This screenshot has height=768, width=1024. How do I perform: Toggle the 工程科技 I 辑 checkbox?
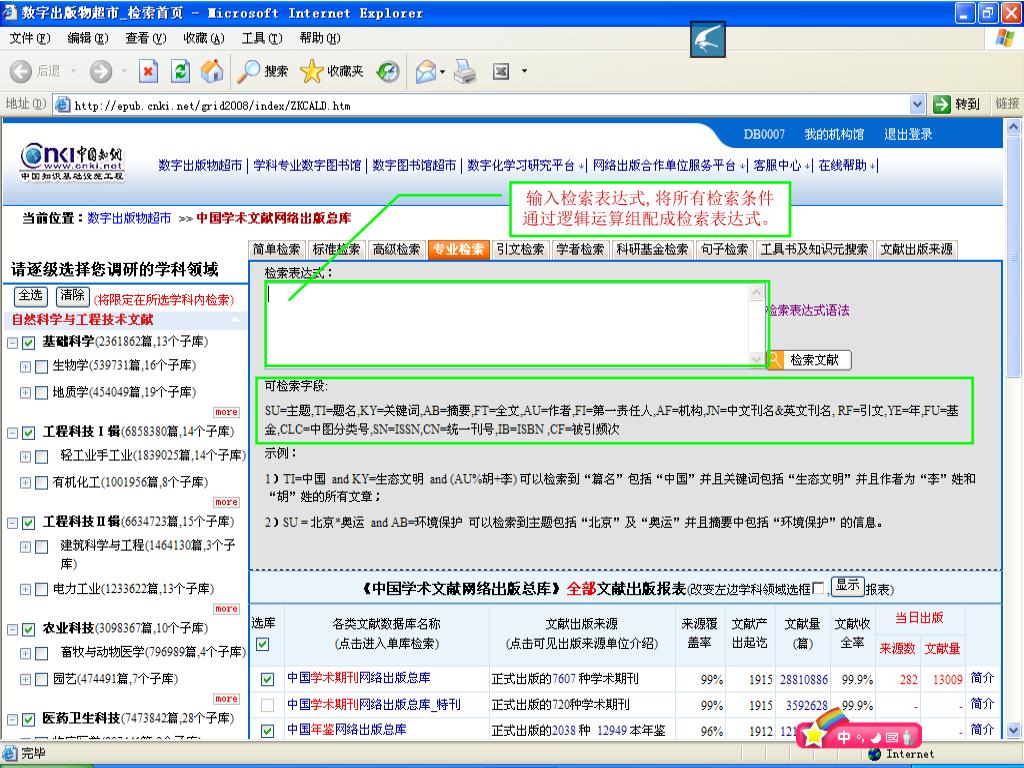pyautogui.click(x=28, y=432)
